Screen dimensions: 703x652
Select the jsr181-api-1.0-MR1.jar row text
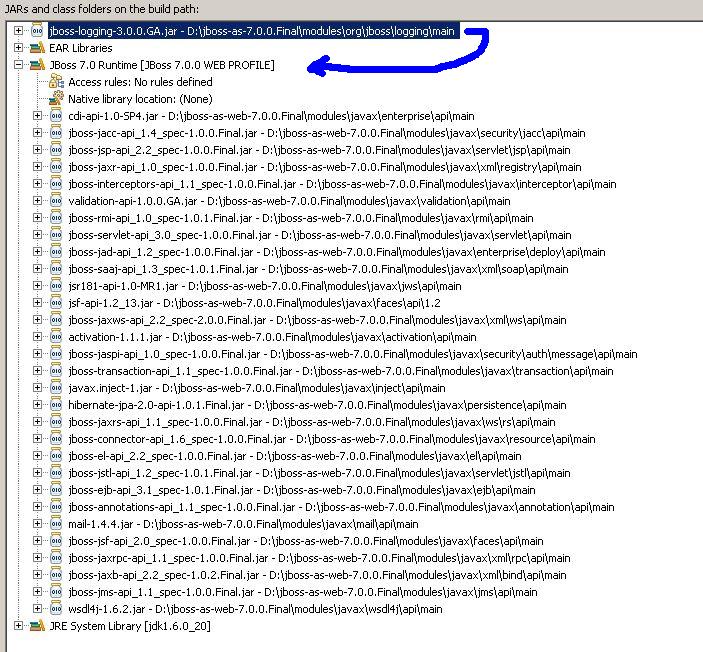click(265, 286)
